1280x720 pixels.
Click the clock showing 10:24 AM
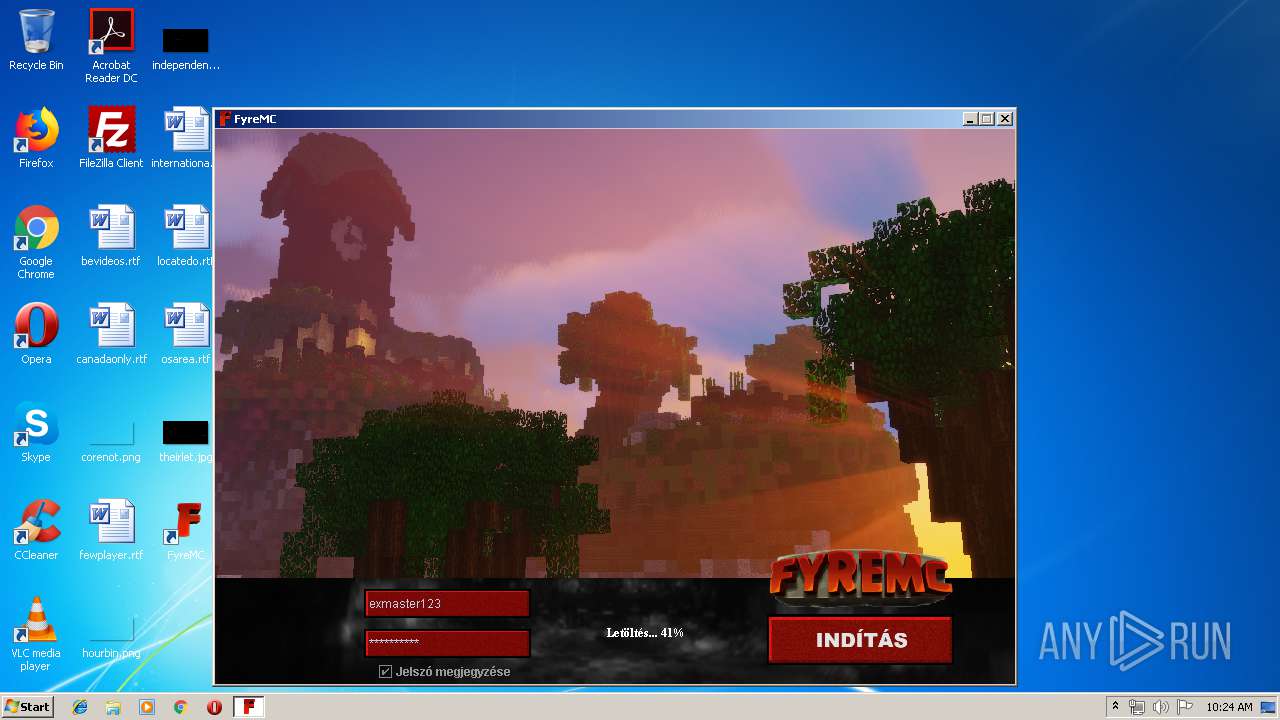coord(1229,707)
